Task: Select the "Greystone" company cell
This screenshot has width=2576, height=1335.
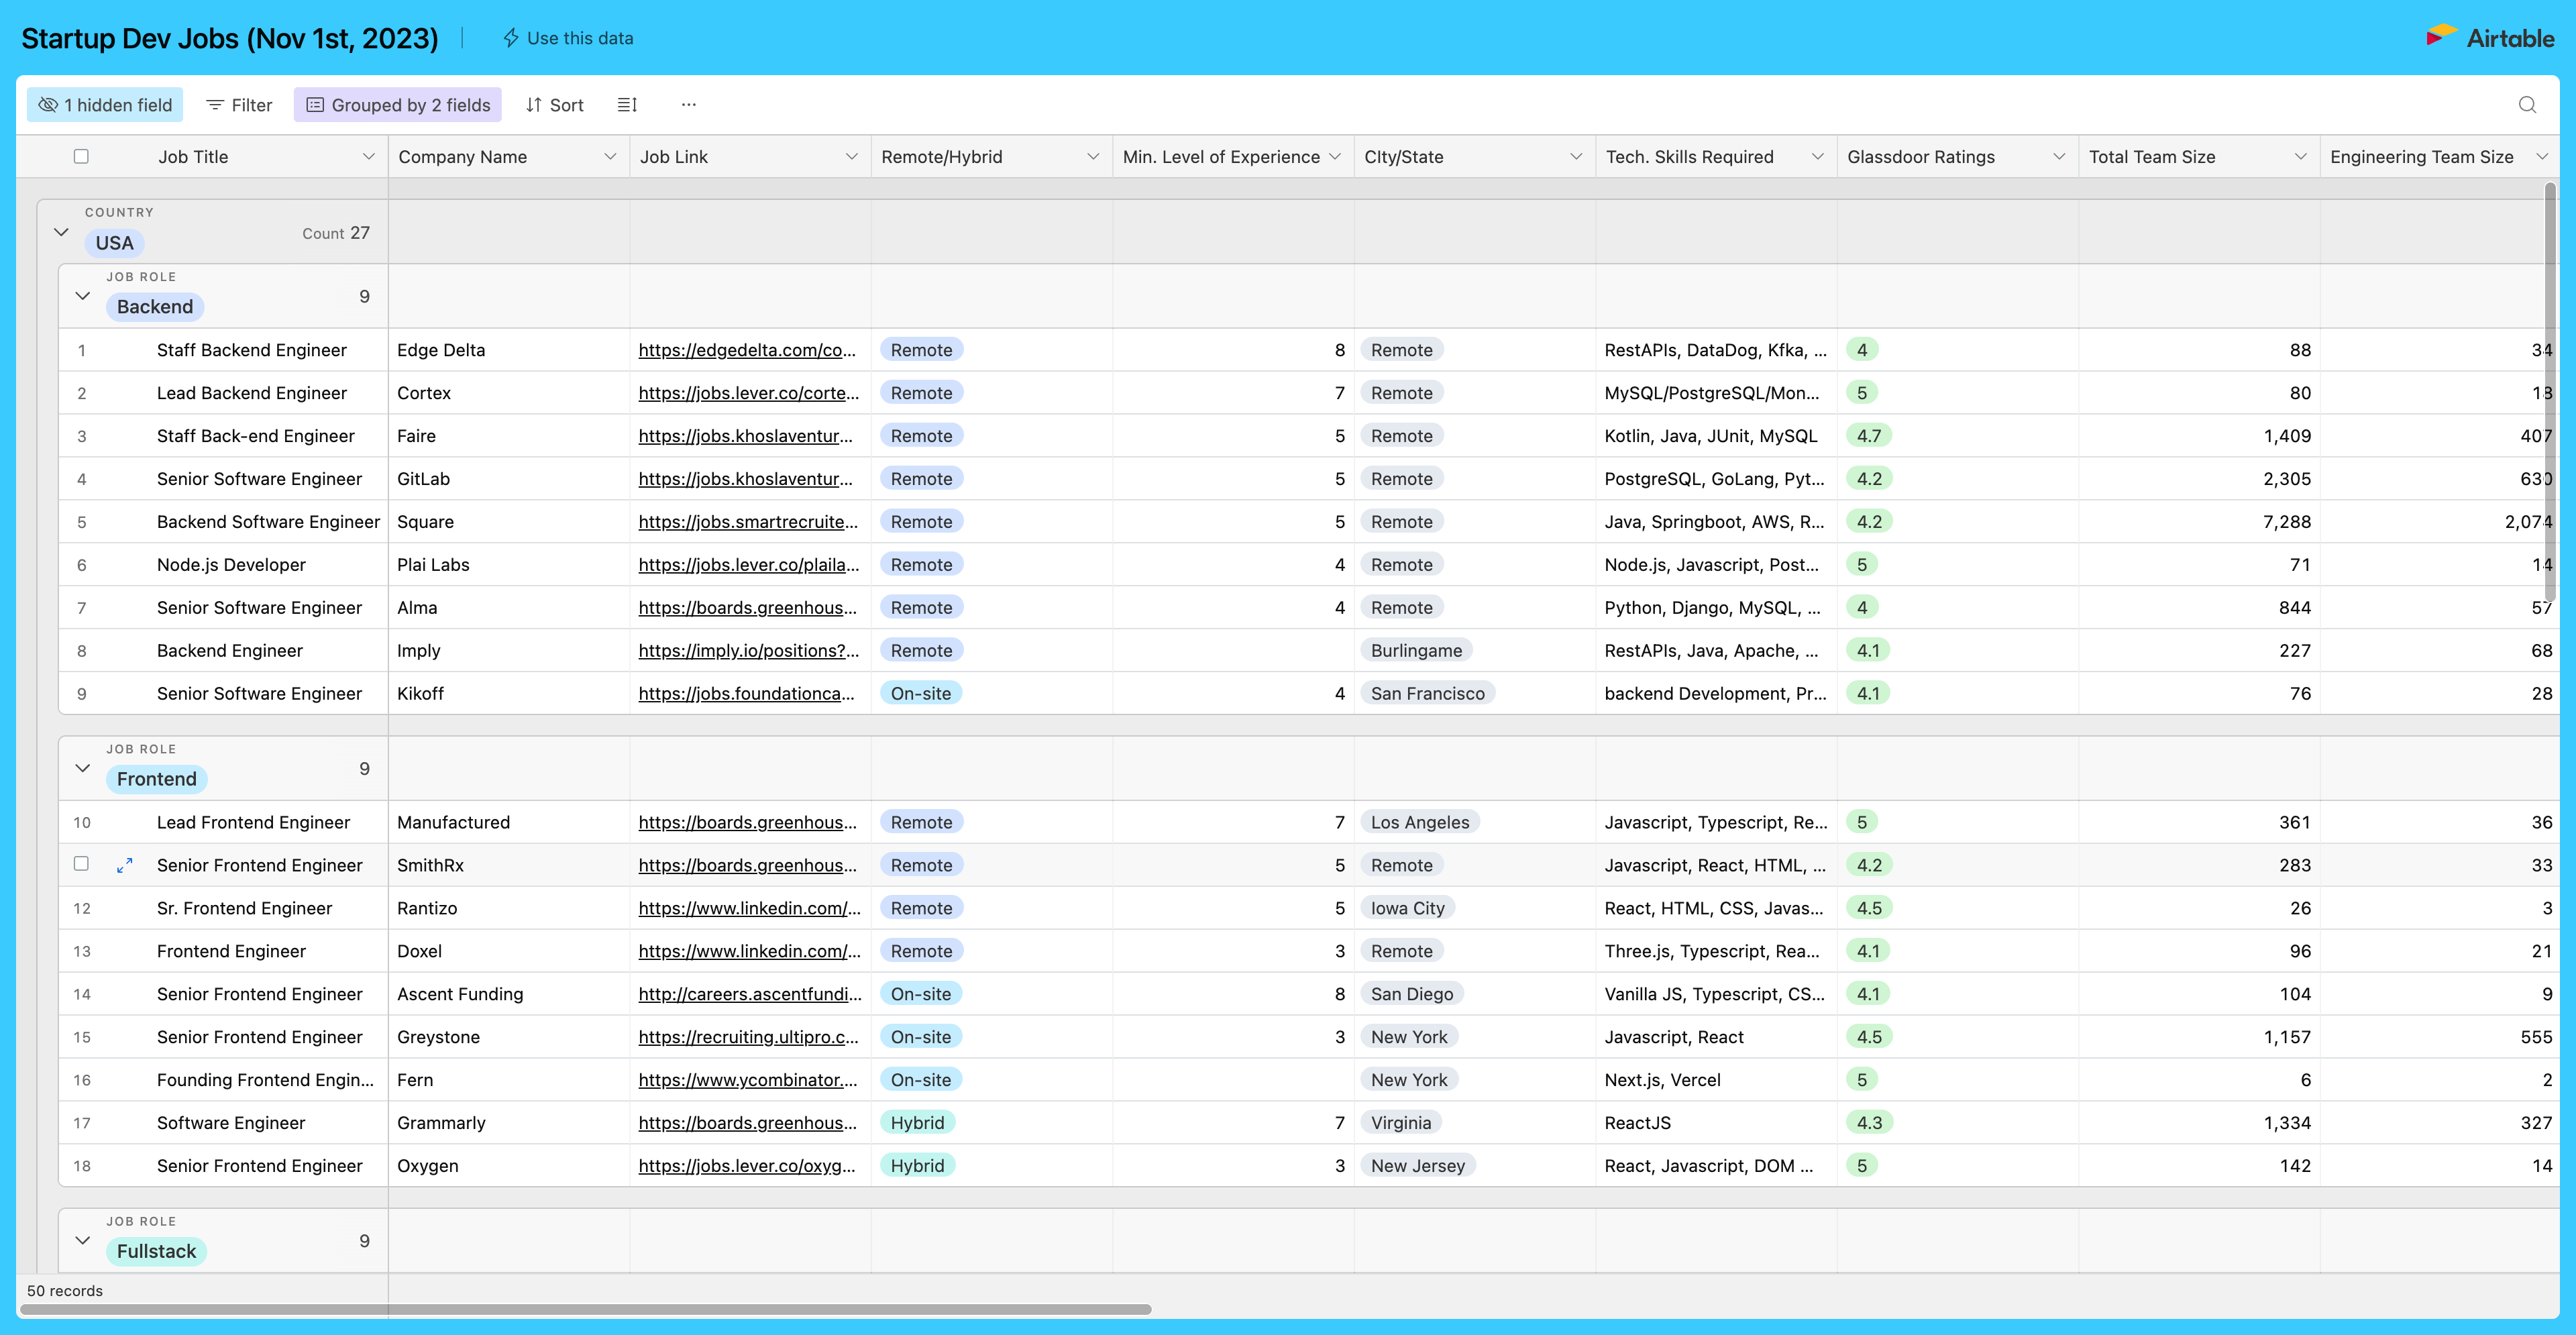Action: coord(509,1037)
